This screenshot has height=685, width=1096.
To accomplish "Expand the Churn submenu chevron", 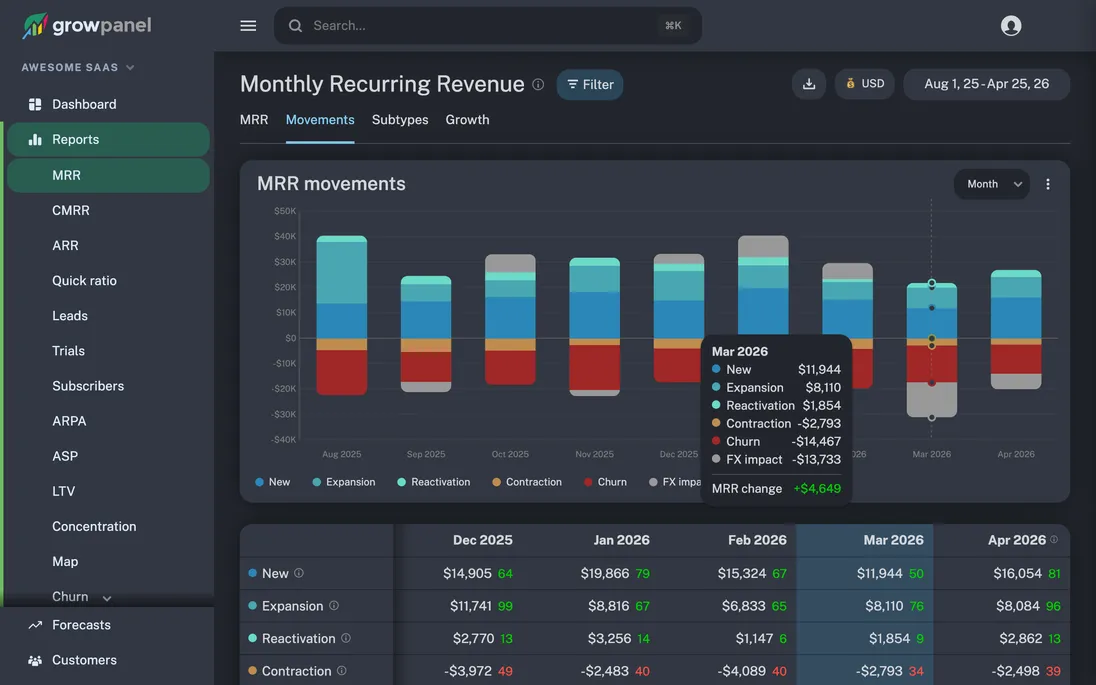I will tap(107, 598).
